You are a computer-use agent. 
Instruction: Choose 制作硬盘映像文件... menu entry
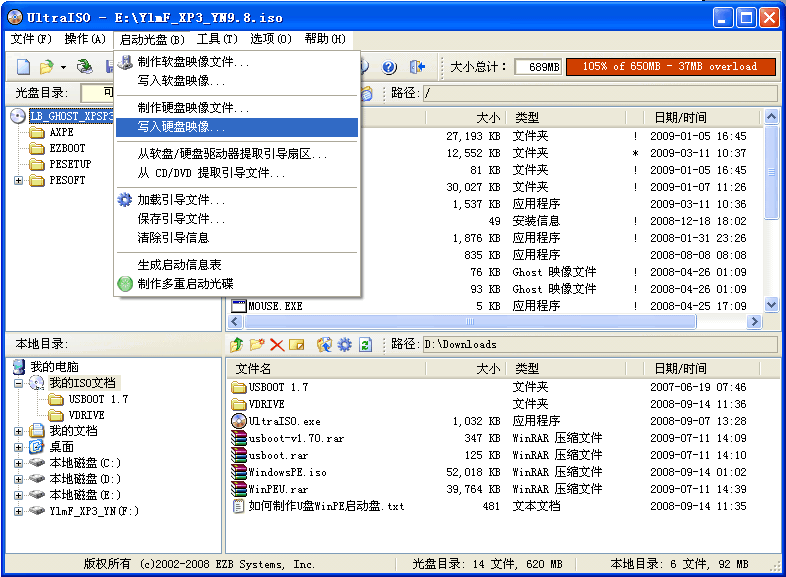pos(237,108)
